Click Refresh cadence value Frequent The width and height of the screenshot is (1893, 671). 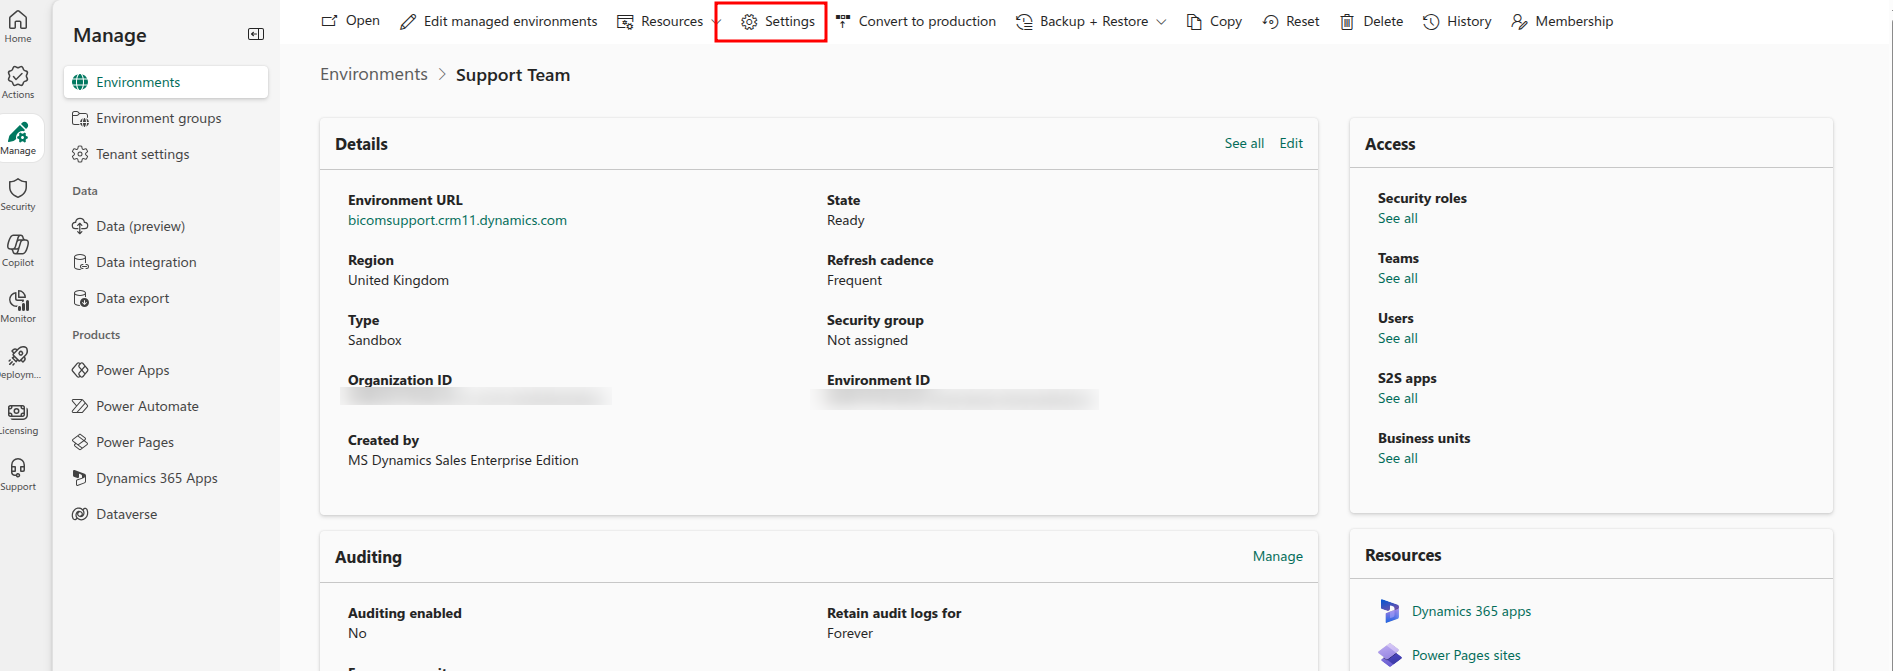pos(854,280)
